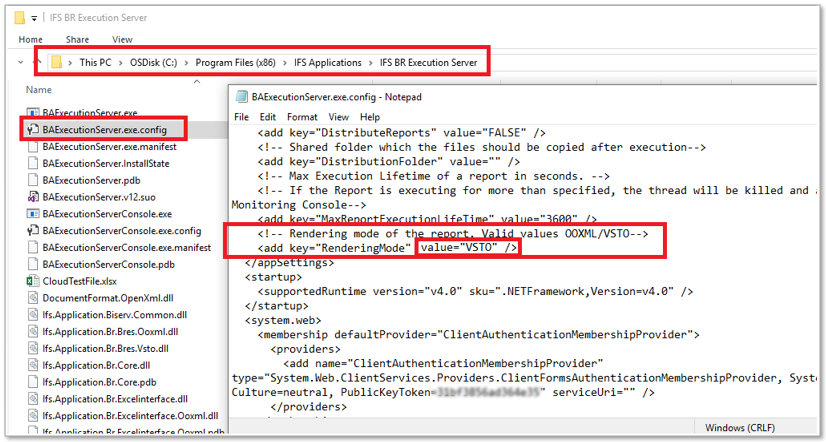Click the BAExecutionServerConsole.exe file icon

pos(32,213)
